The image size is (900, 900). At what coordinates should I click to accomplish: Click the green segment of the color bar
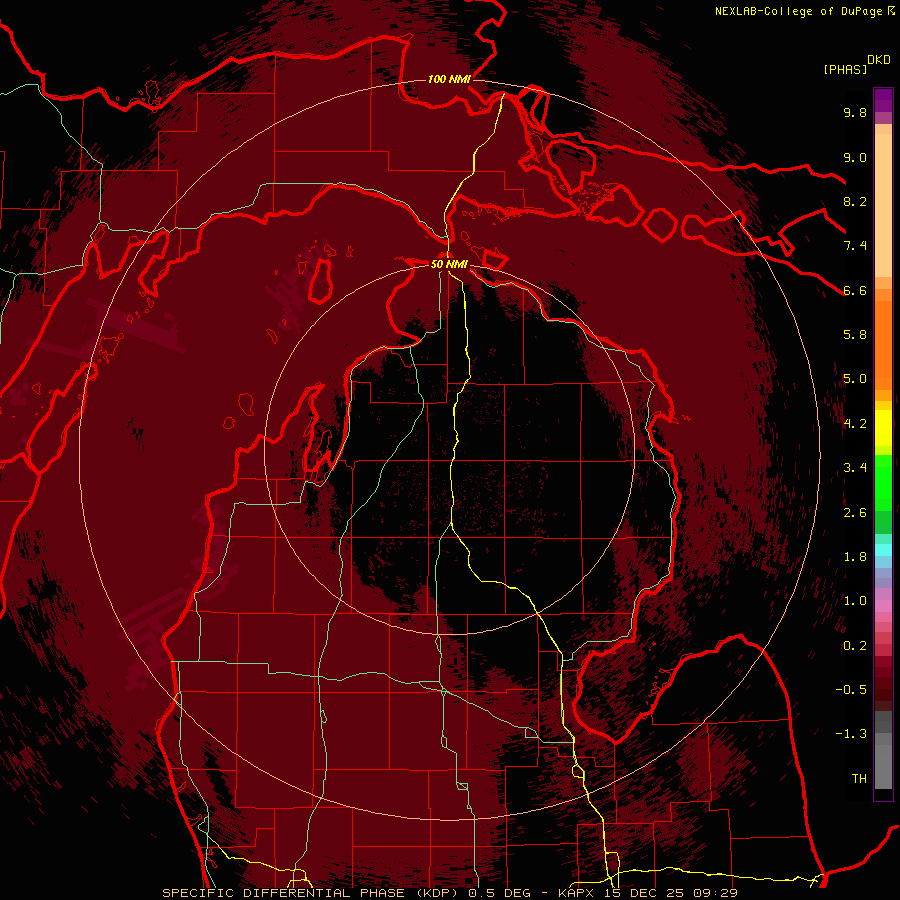click(883, 494)
